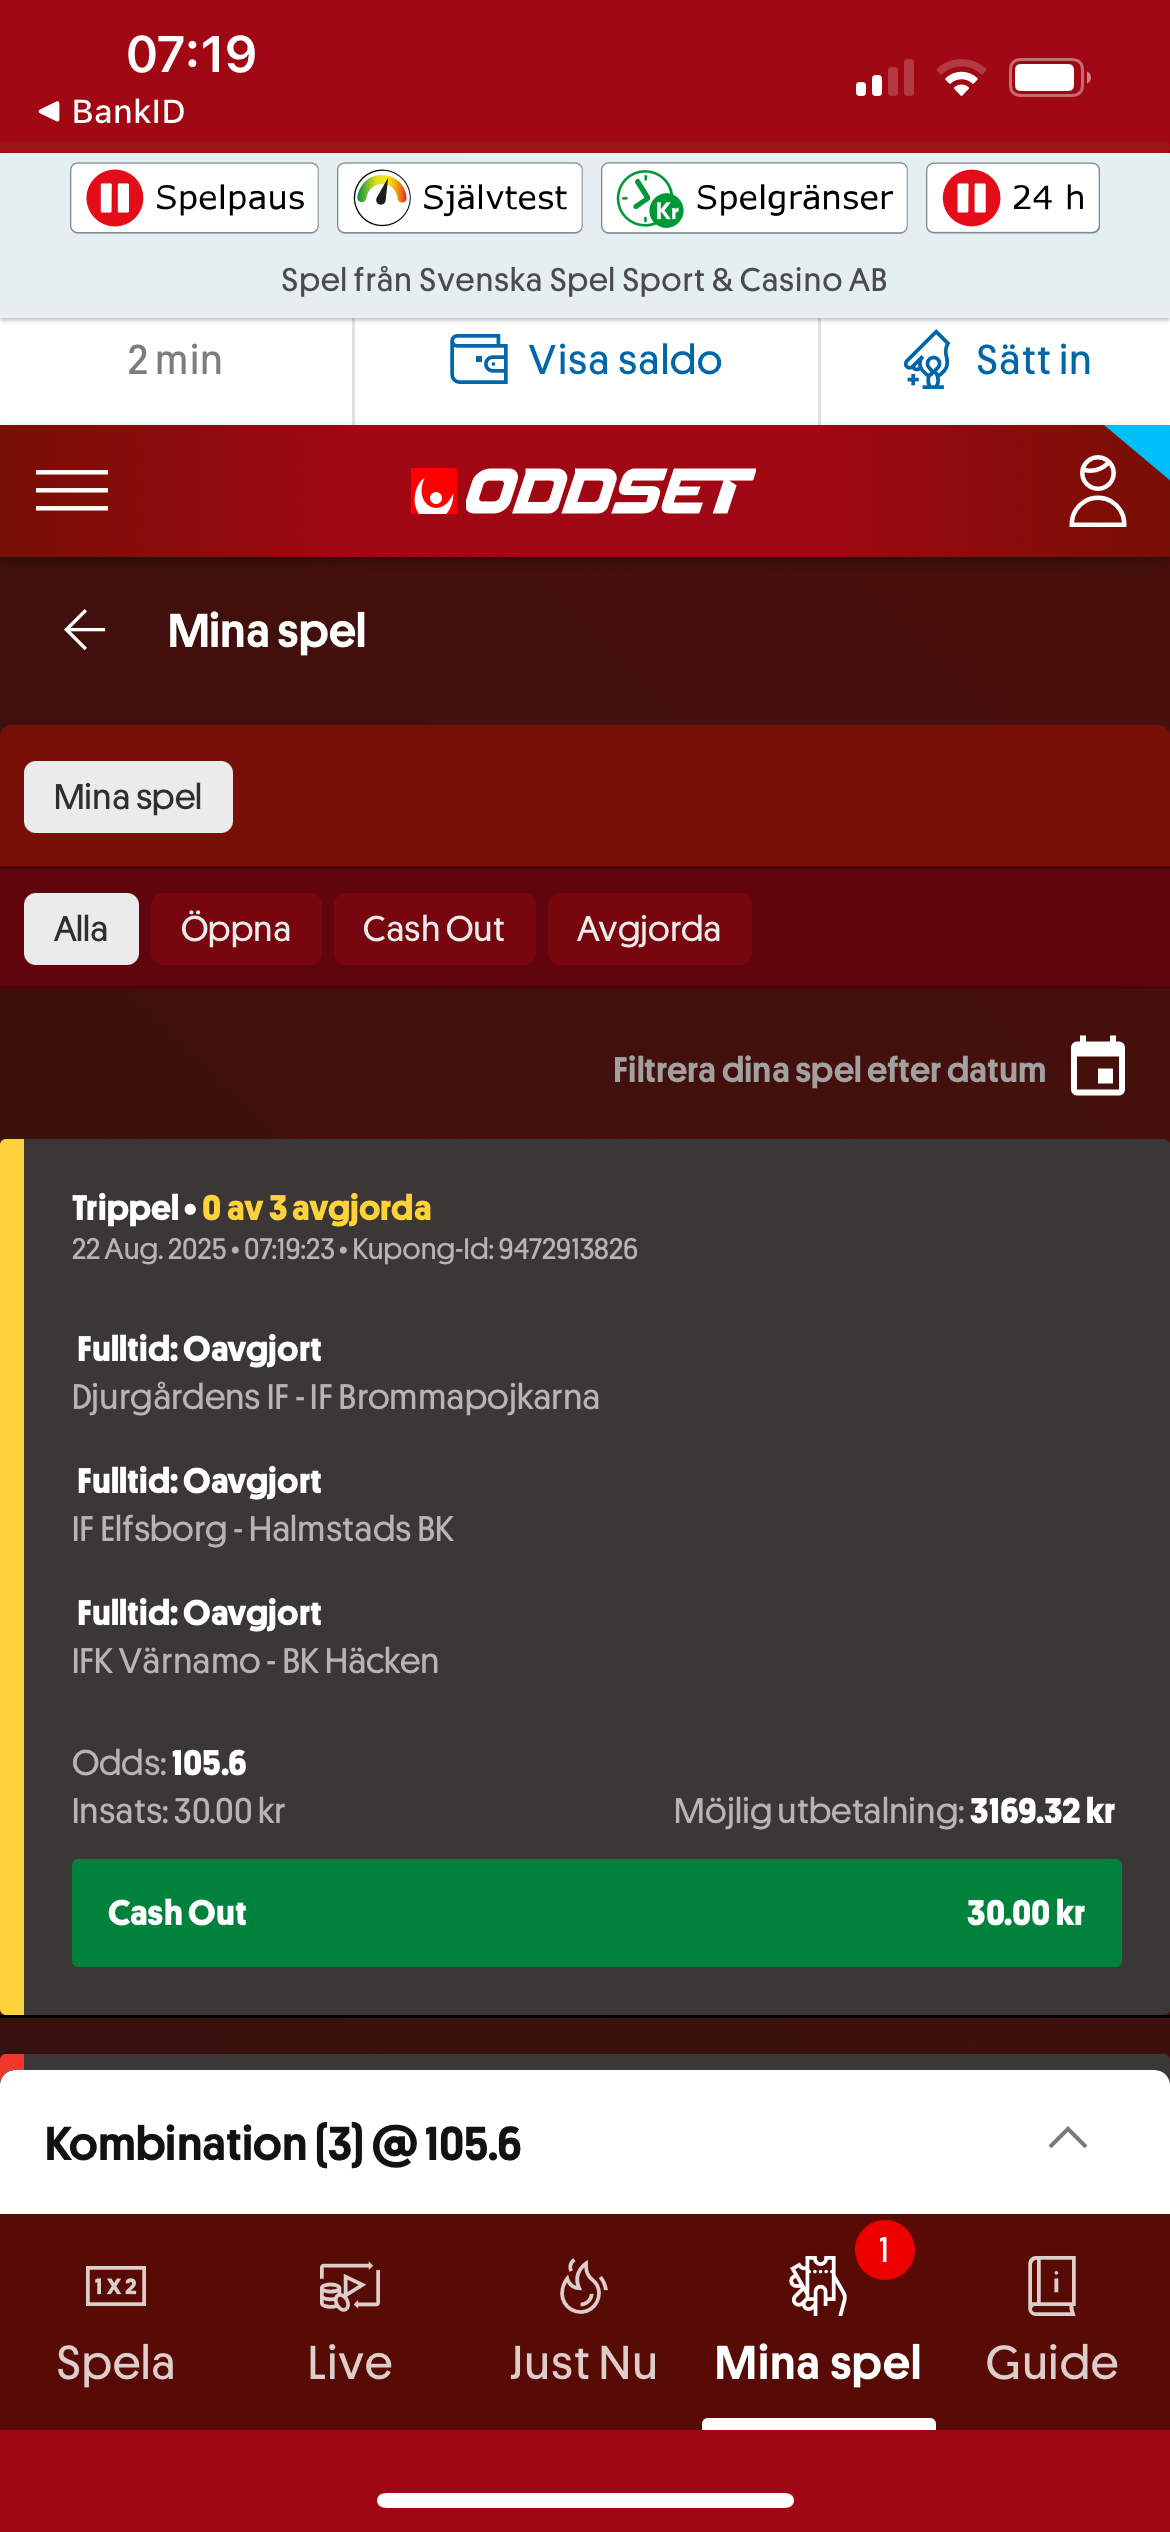Tap the Spelgränser clock icon
The width and height of the screenshot is (1170, 2532).
pyautogui.click(x=649, y=198)
